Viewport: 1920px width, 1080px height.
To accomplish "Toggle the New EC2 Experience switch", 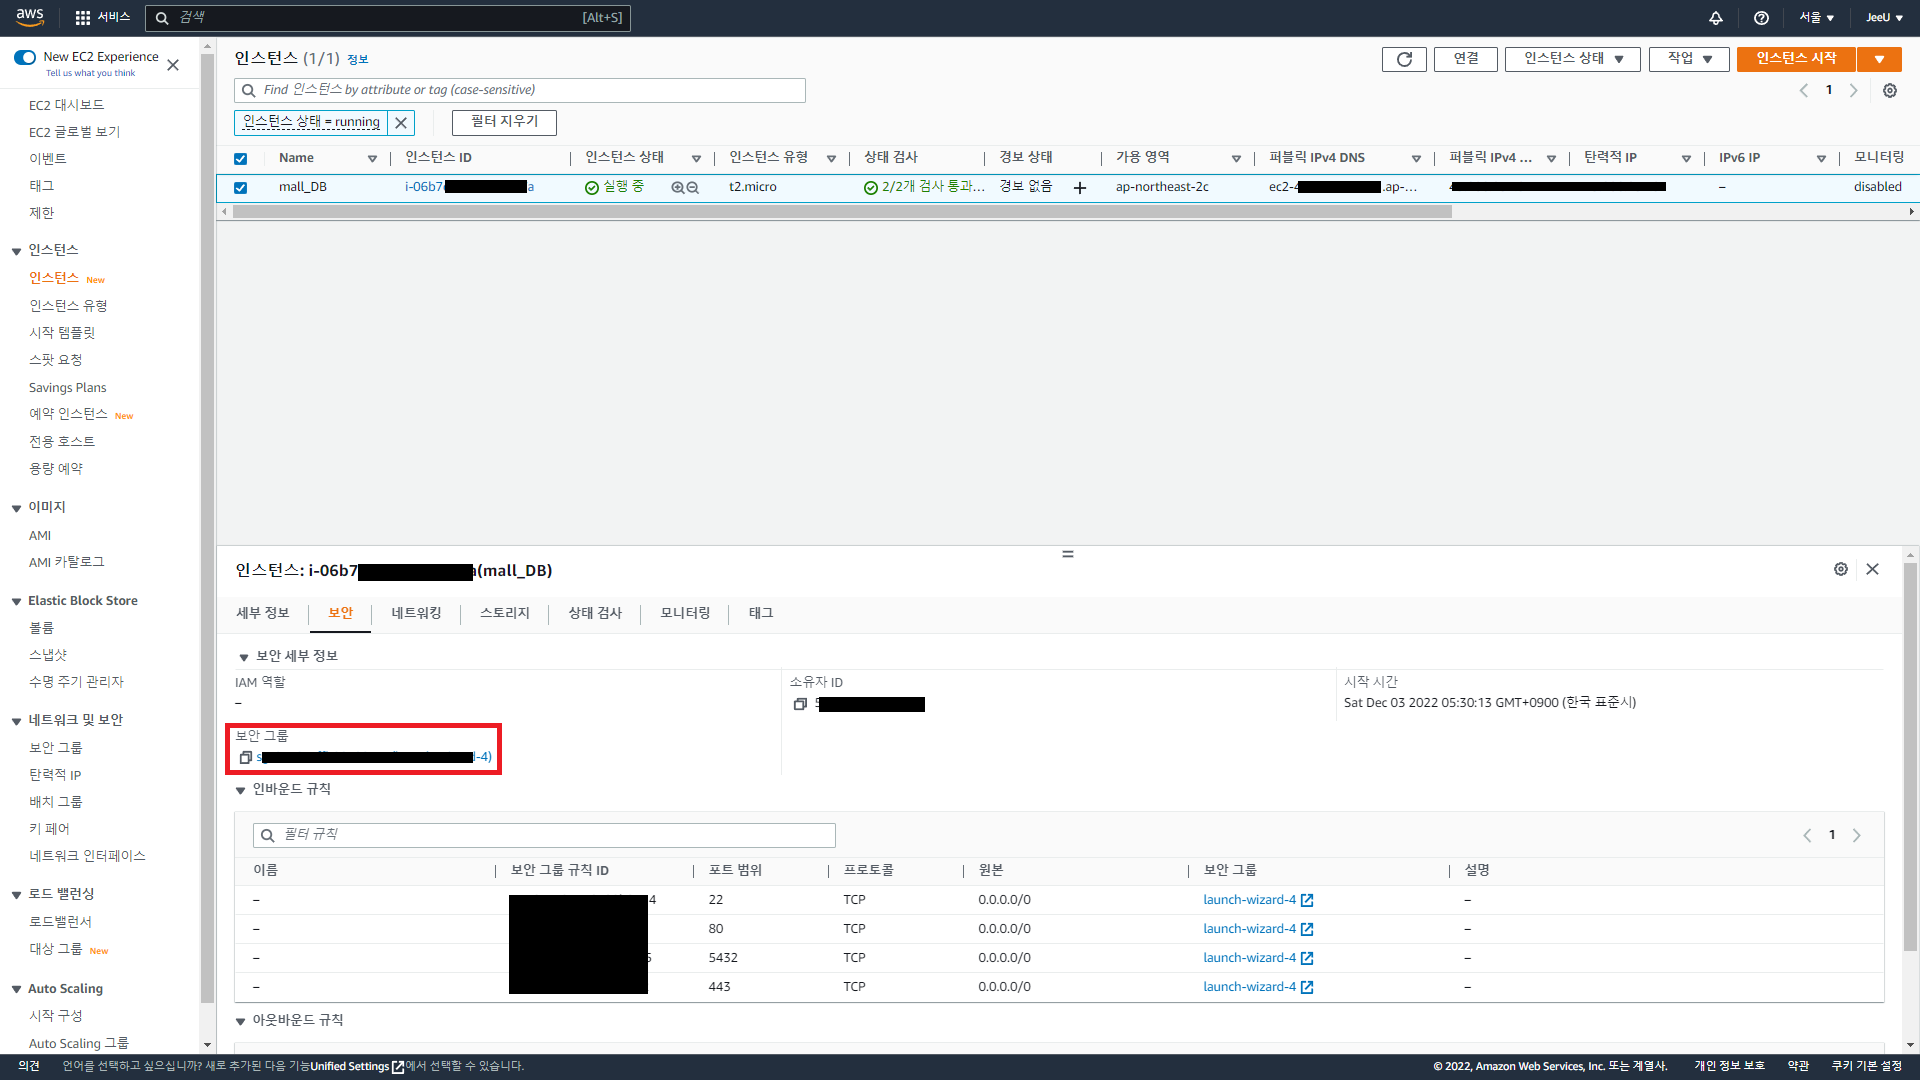I will click(25, 57).
